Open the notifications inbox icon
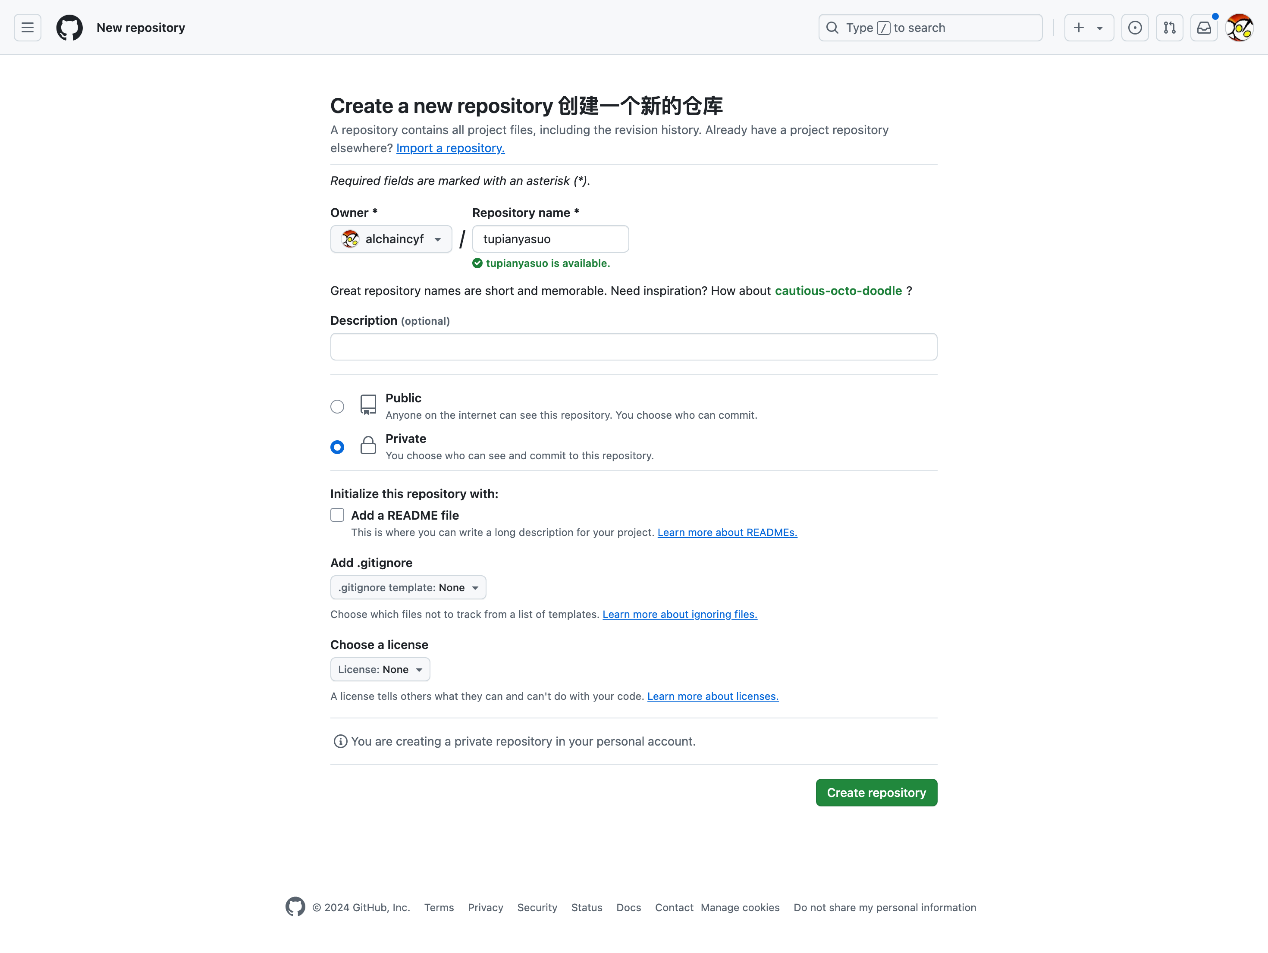 coord(1204,28)
